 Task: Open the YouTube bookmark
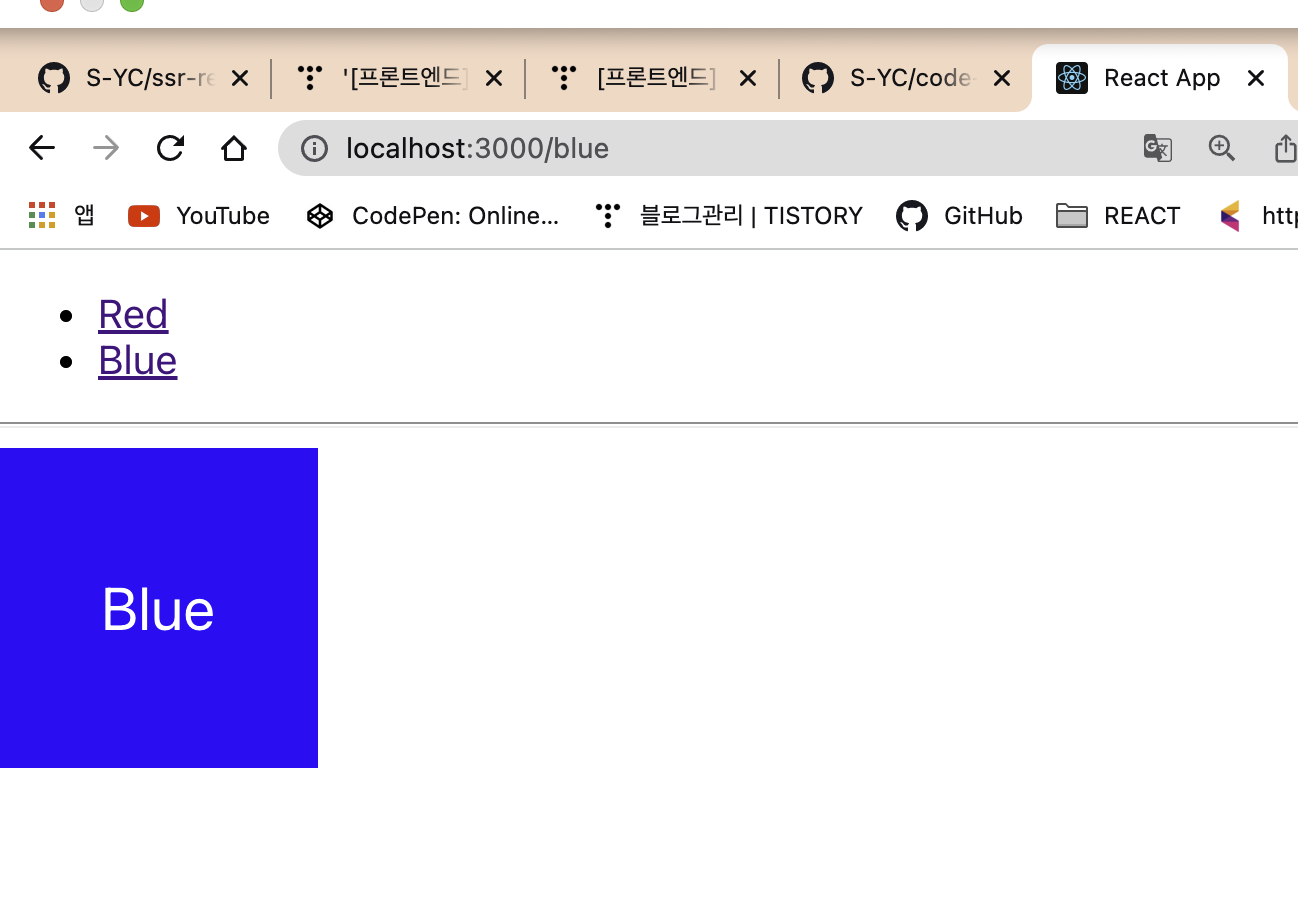tap(199, 215)
